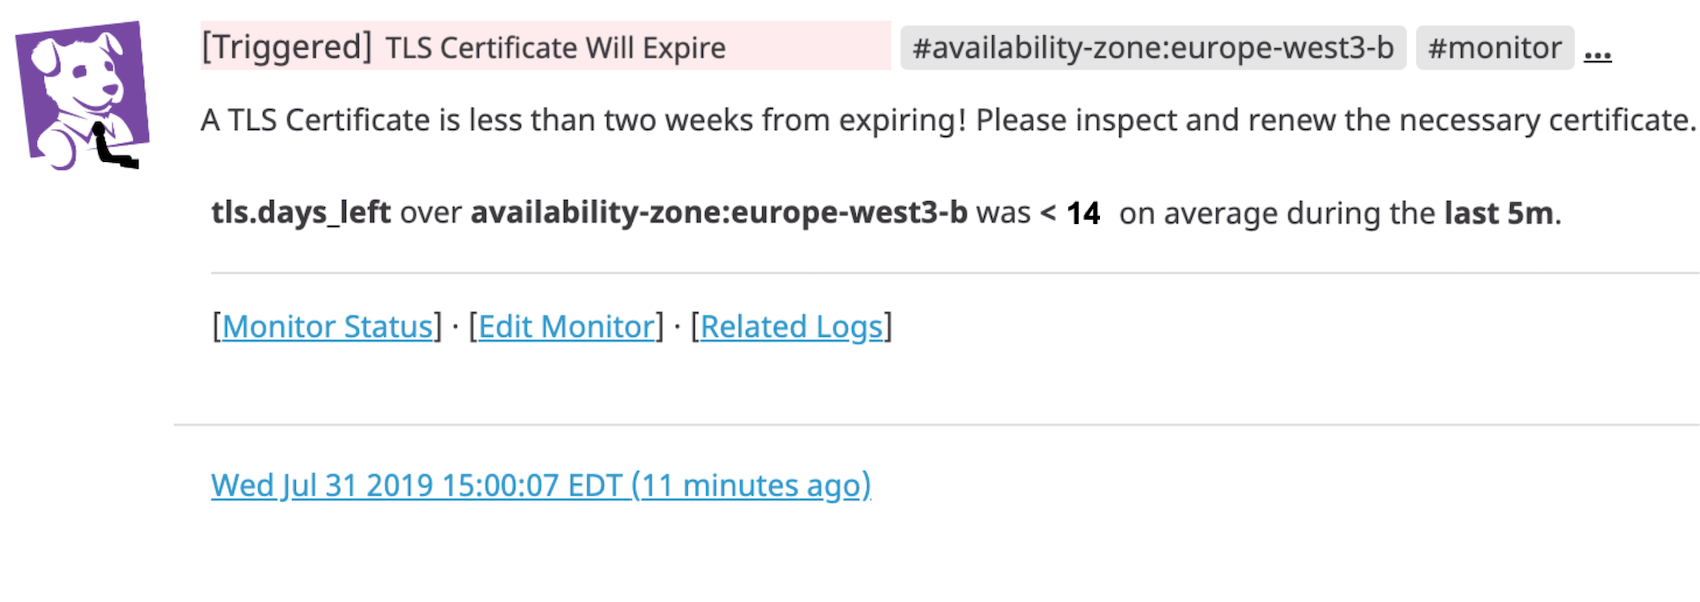
Task: Click the bold tls.days_left metric name
Action: 300,212
